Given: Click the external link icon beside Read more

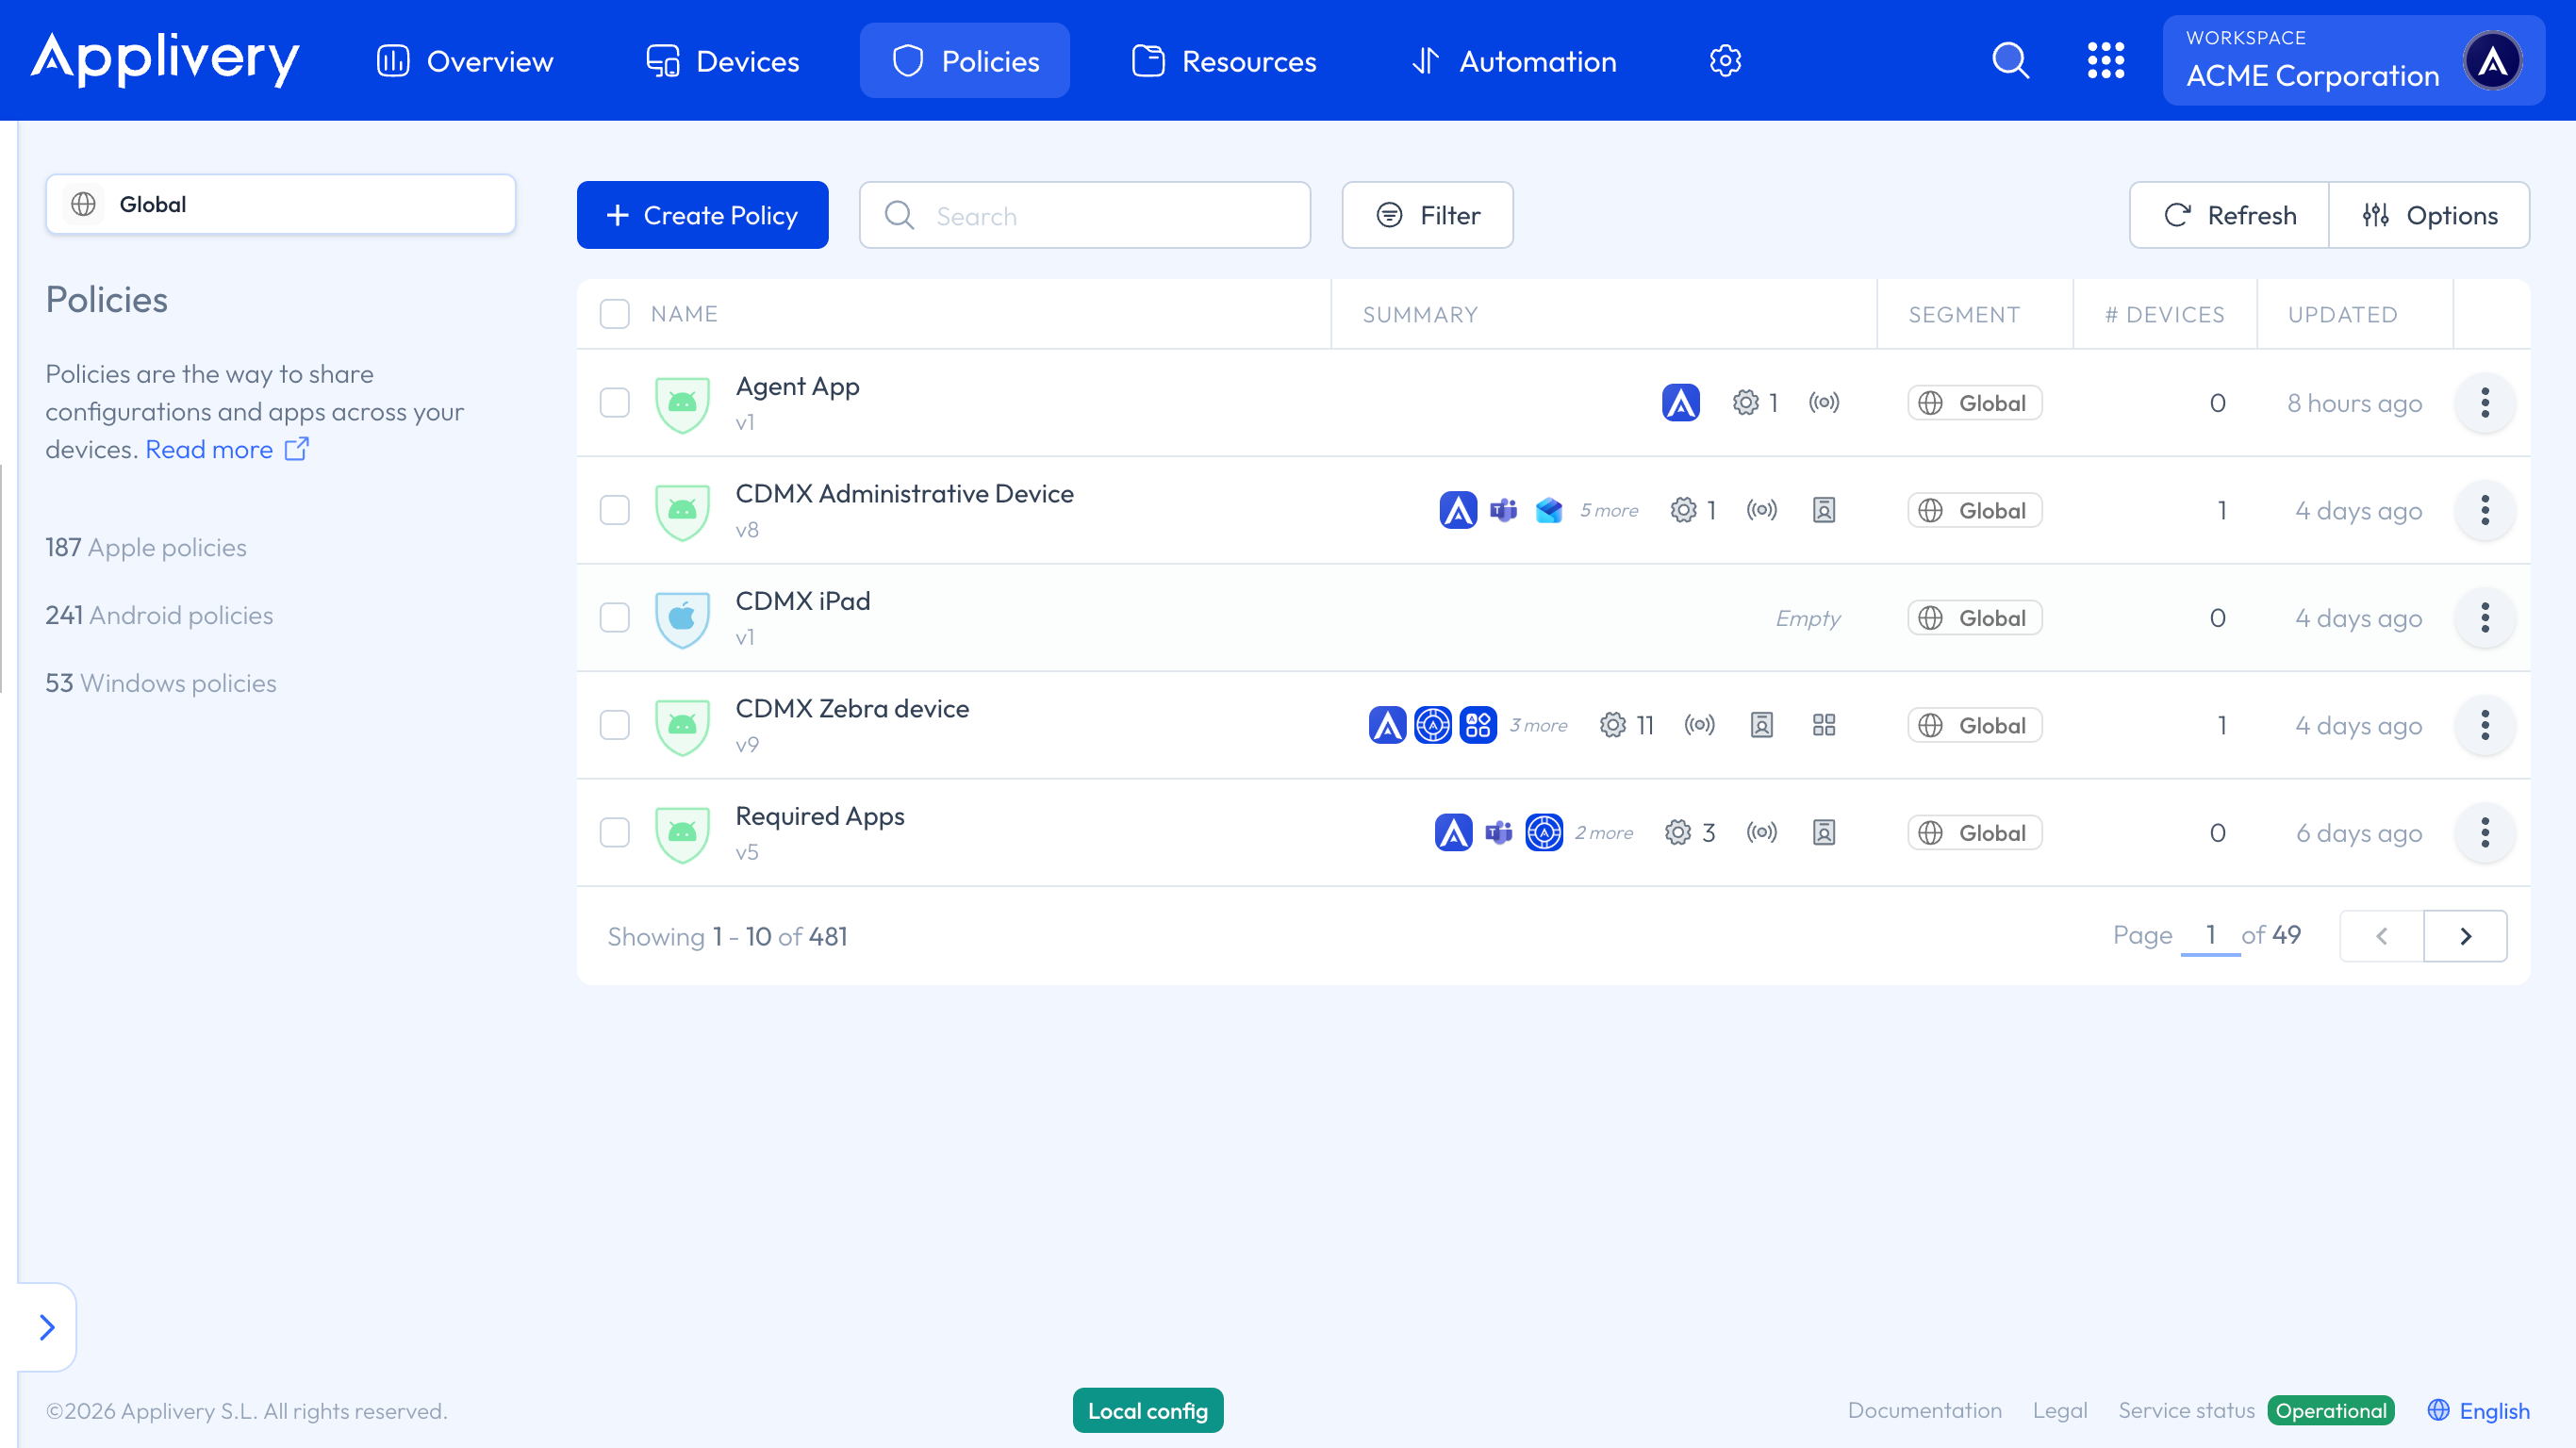Looking at the screenshot, I should [296, 449].
